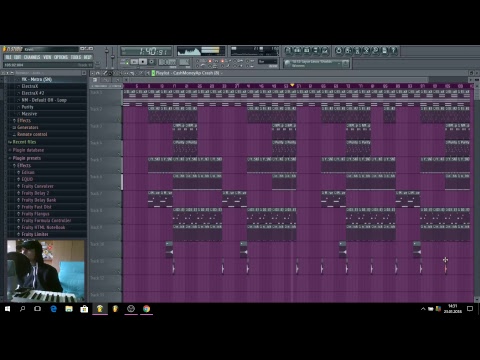Open Google Chrome from the taskbar
The image size is (480, 360).
[146, 309]
